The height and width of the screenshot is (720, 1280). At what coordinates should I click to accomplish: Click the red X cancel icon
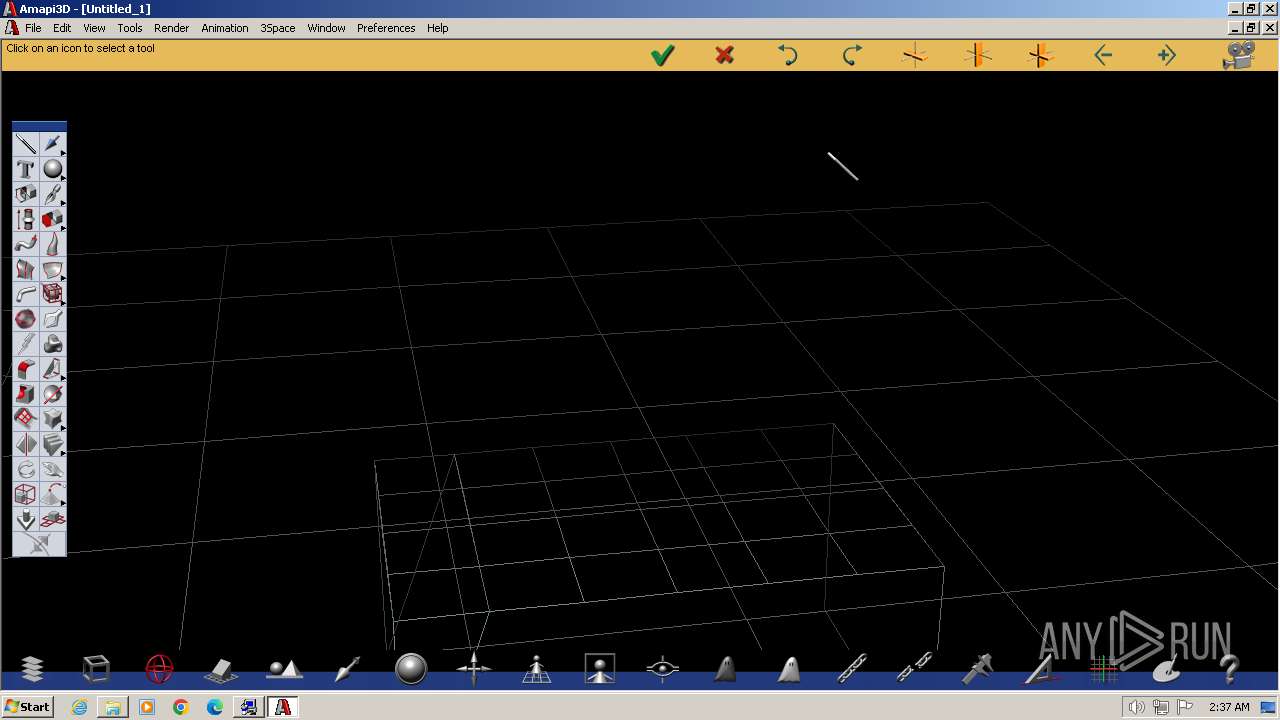pyautogui.click(x=725, y=56)
